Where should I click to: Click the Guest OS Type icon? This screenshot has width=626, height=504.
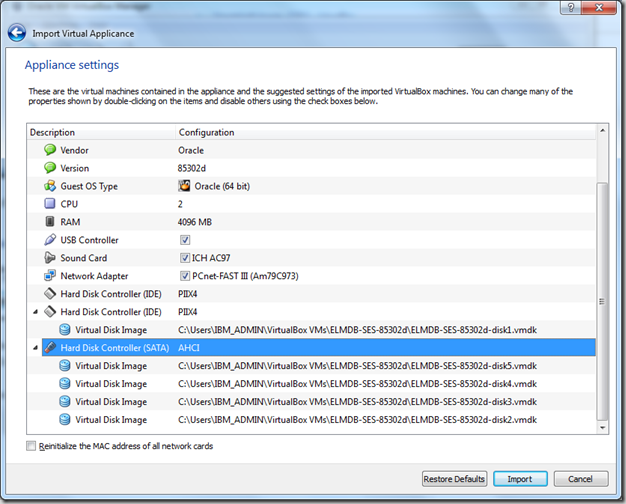tap(50, 186)
